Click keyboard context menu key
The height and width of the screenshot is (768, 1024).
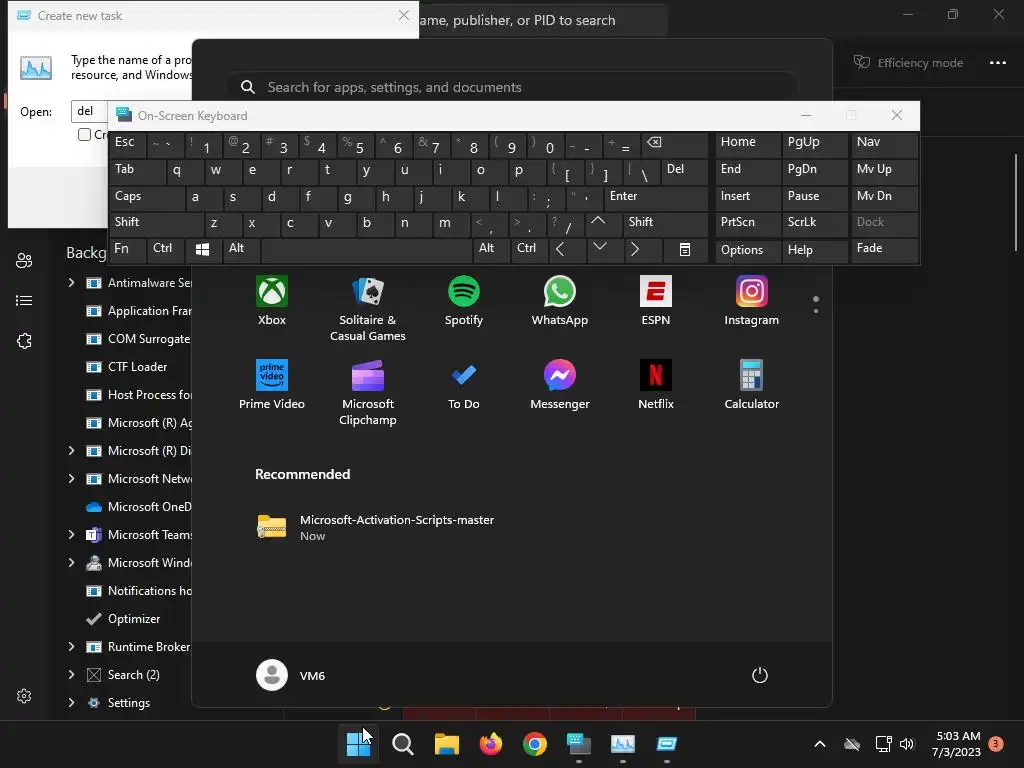[684, 249]
